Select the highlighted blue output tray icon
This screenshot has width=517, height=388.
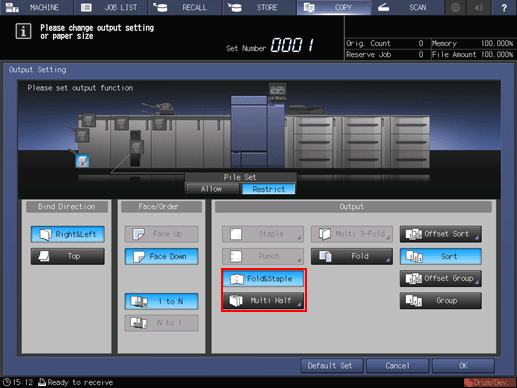[82, 161]
